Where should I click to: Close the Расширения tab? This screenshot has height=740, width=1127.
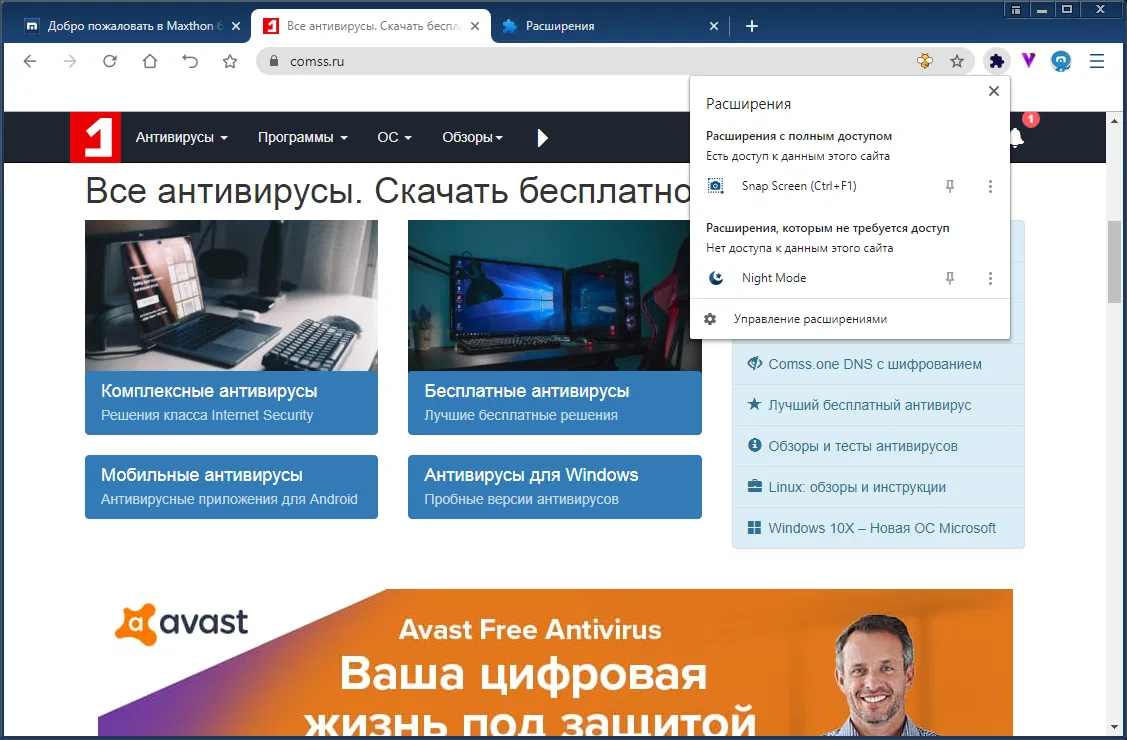714,27
